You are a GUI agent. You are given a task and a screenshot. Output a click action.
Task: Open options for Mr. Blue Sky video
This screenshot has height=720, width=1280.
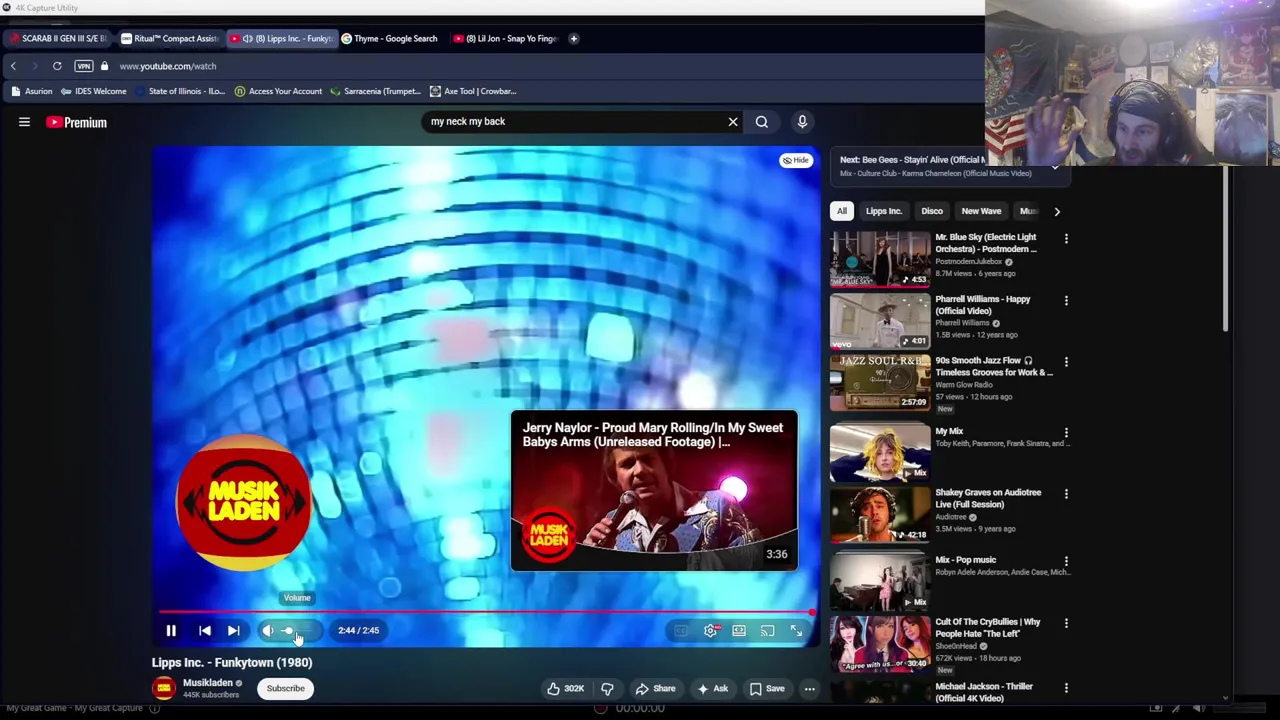coord(1066,239)
